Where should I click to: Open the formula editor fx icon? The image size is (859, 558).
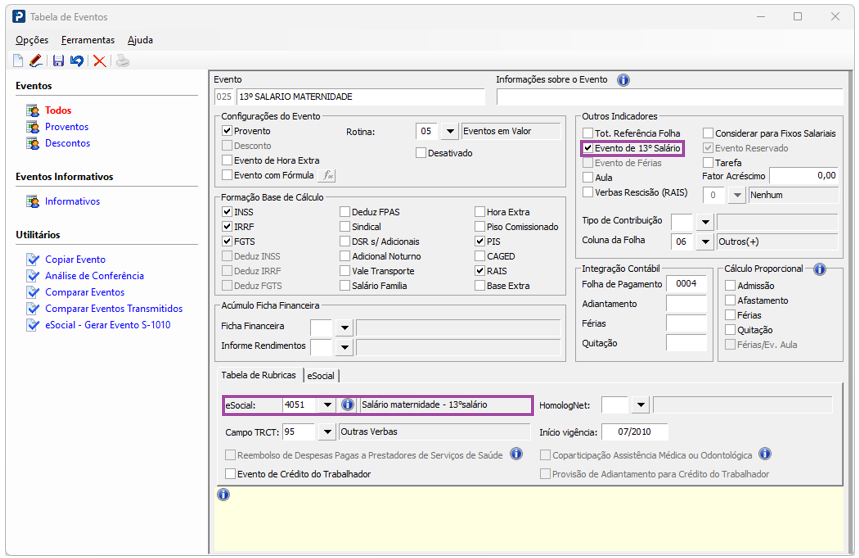pyautogui.click(x=327, y=175)
